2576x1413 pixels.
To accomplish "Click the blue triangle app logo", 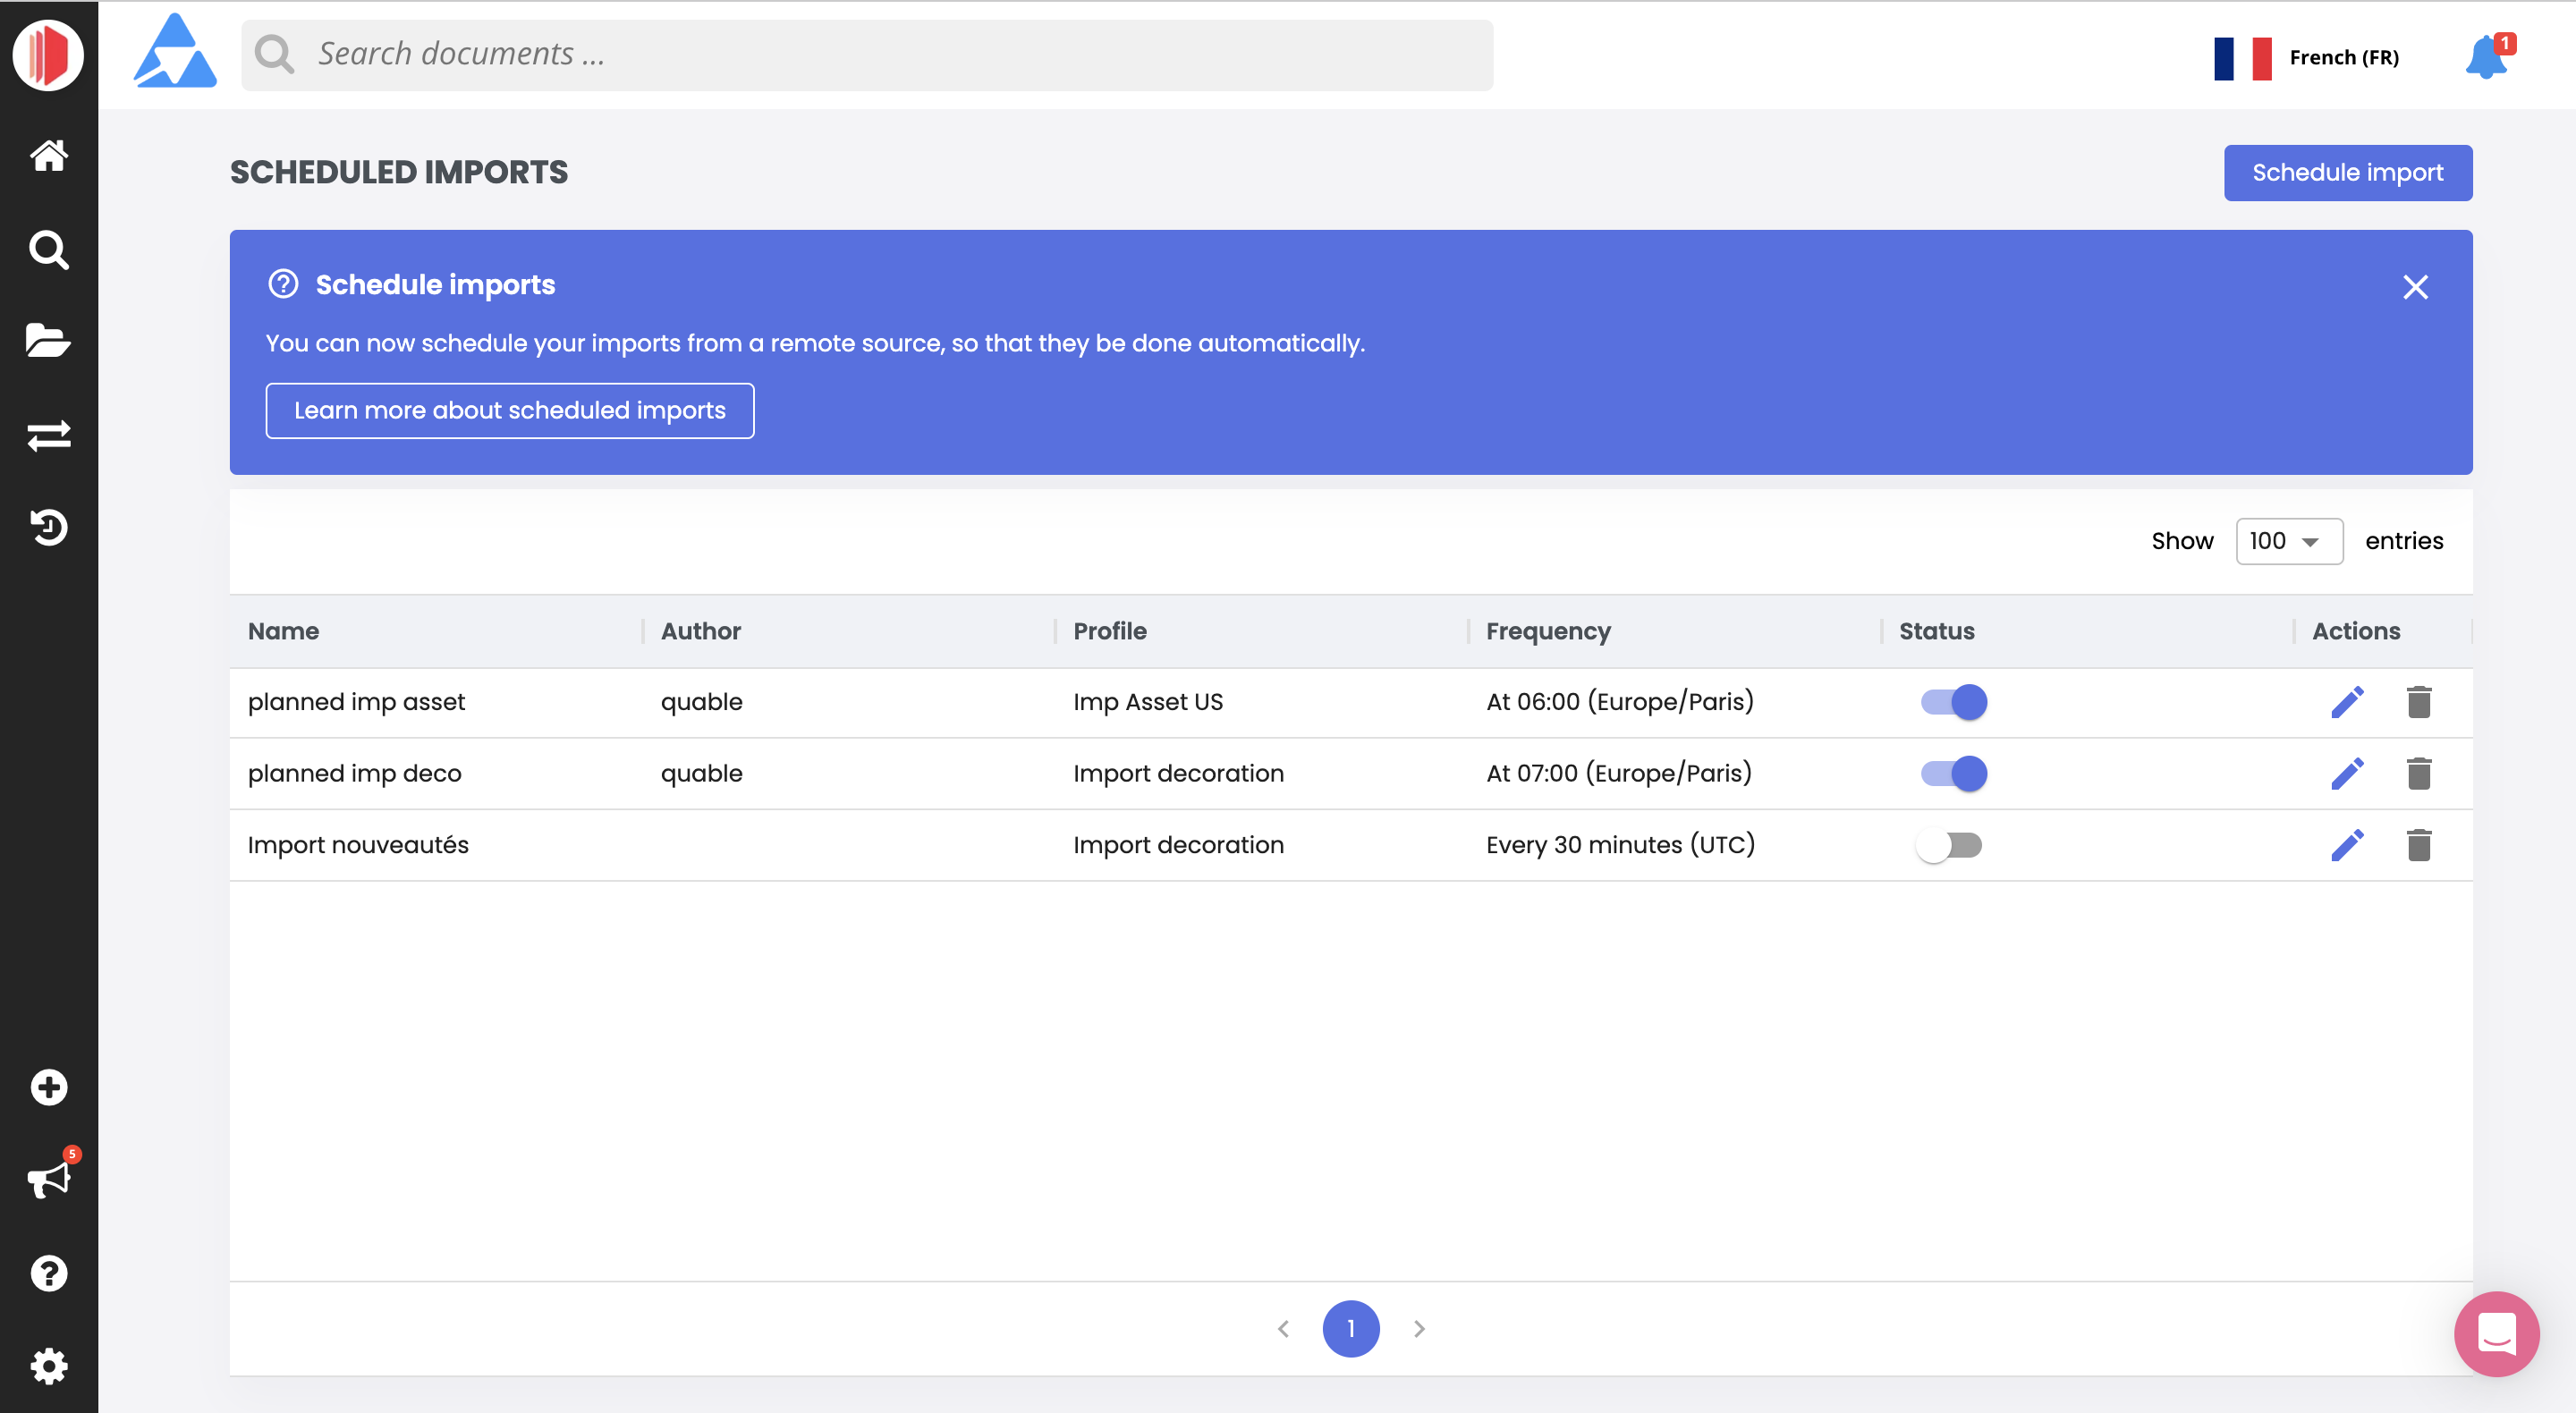I will click(175, 51).
